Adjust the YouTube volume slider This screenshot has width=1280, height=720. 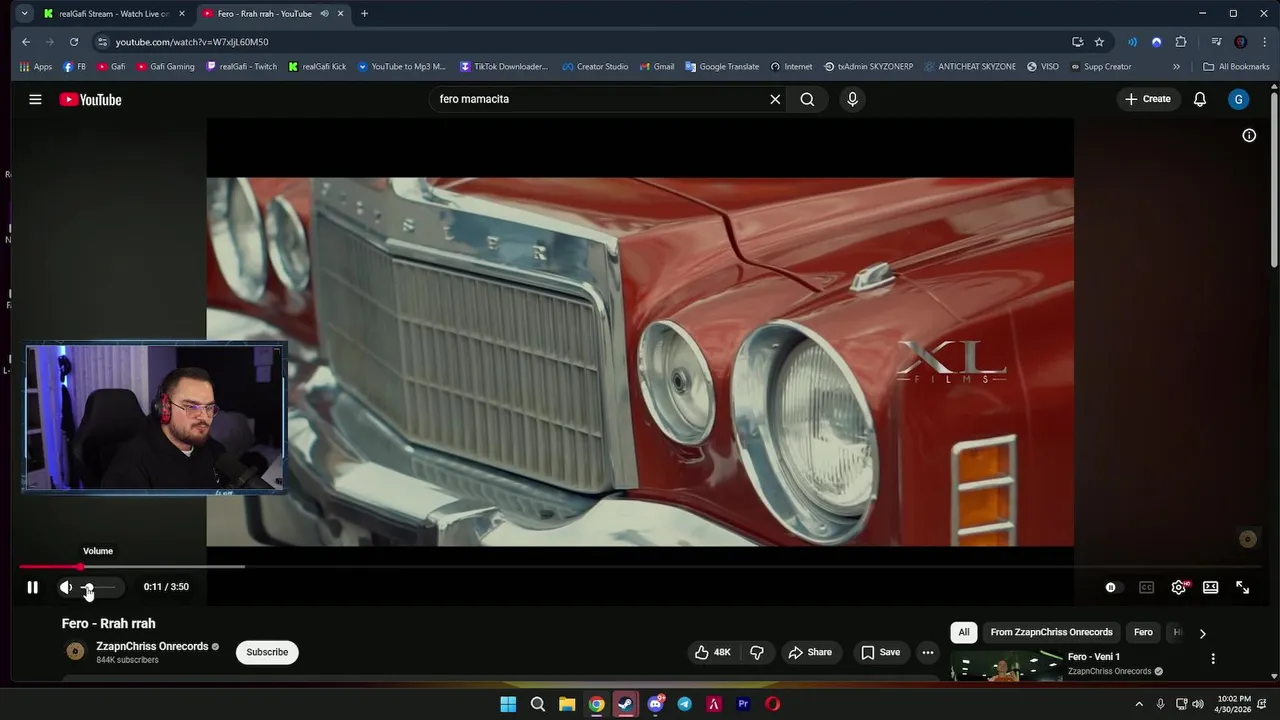[99, 587]
